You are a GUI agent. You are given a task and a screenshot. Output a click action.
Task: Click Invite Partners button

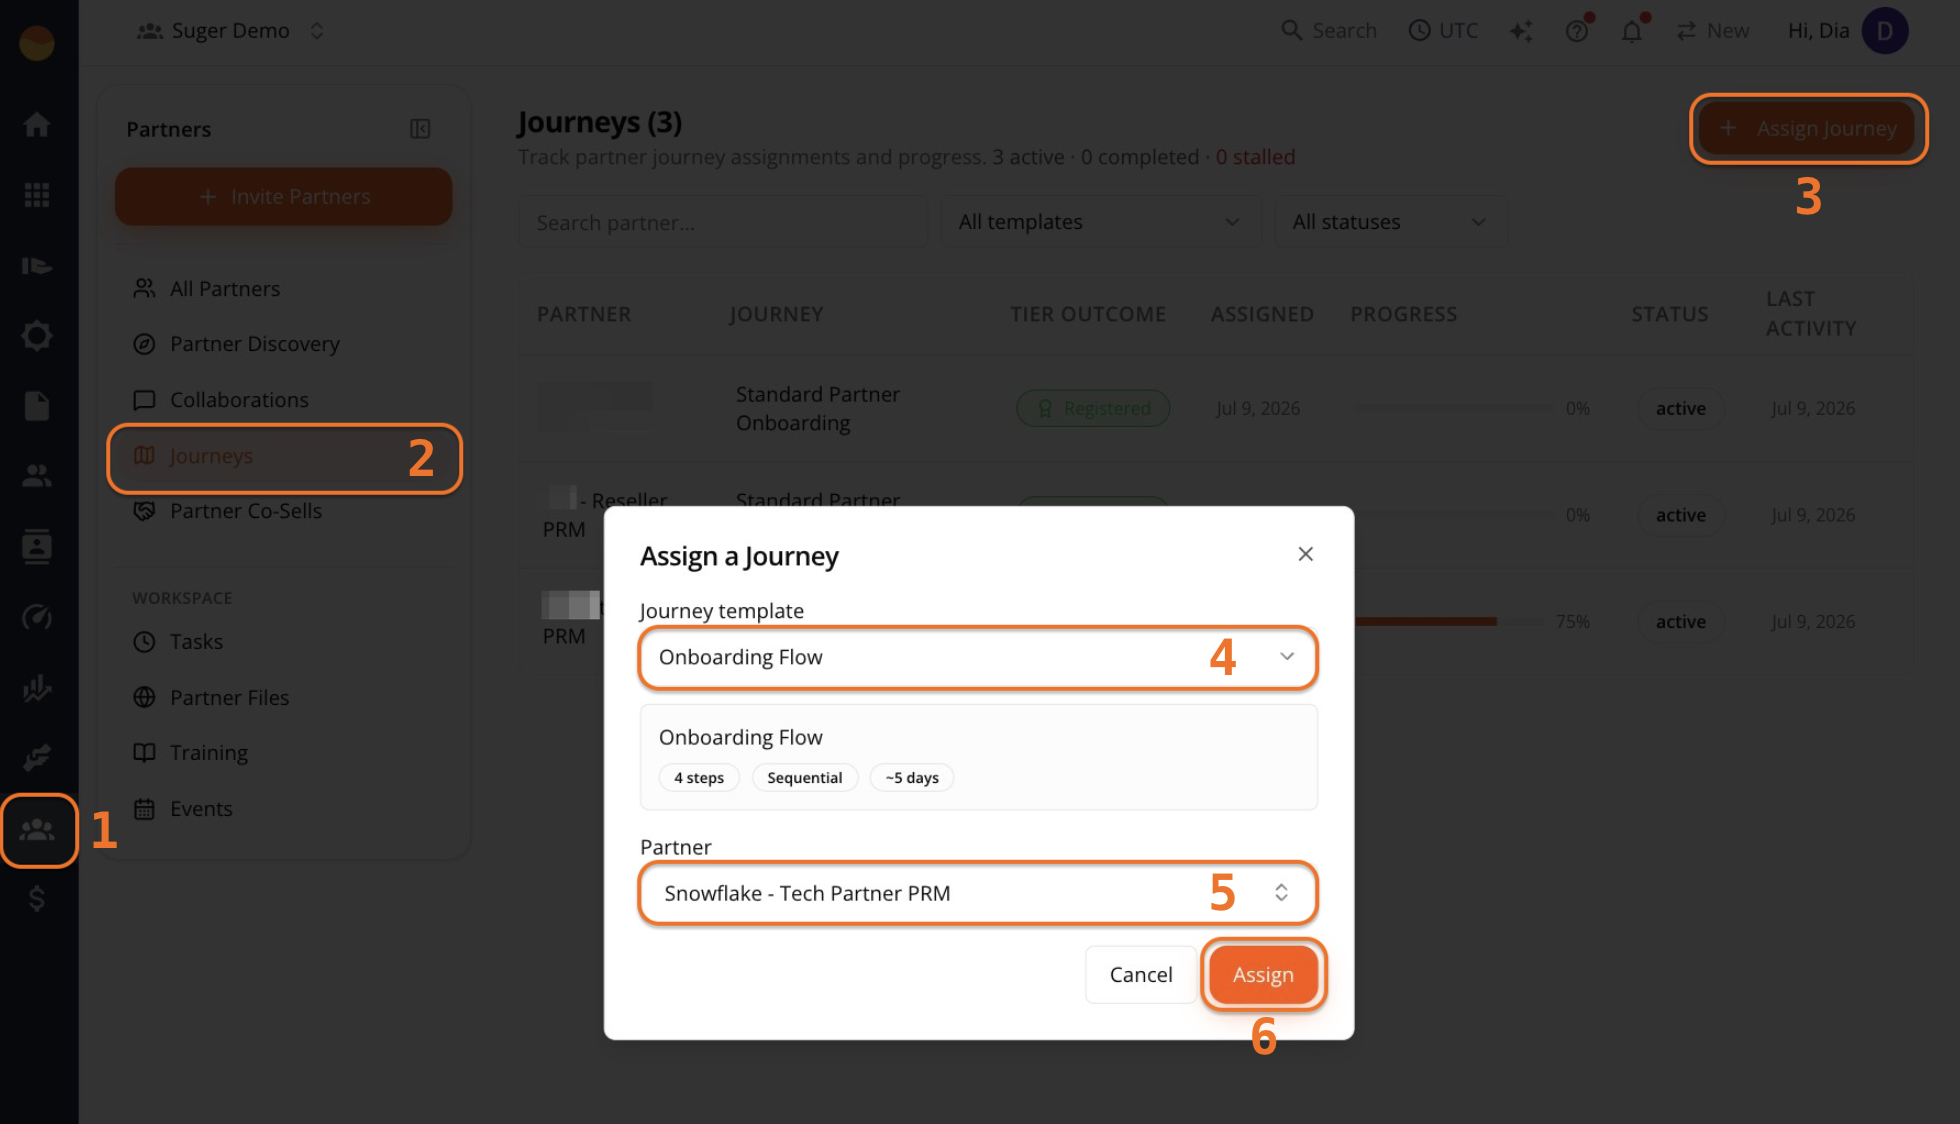[284, 197]
